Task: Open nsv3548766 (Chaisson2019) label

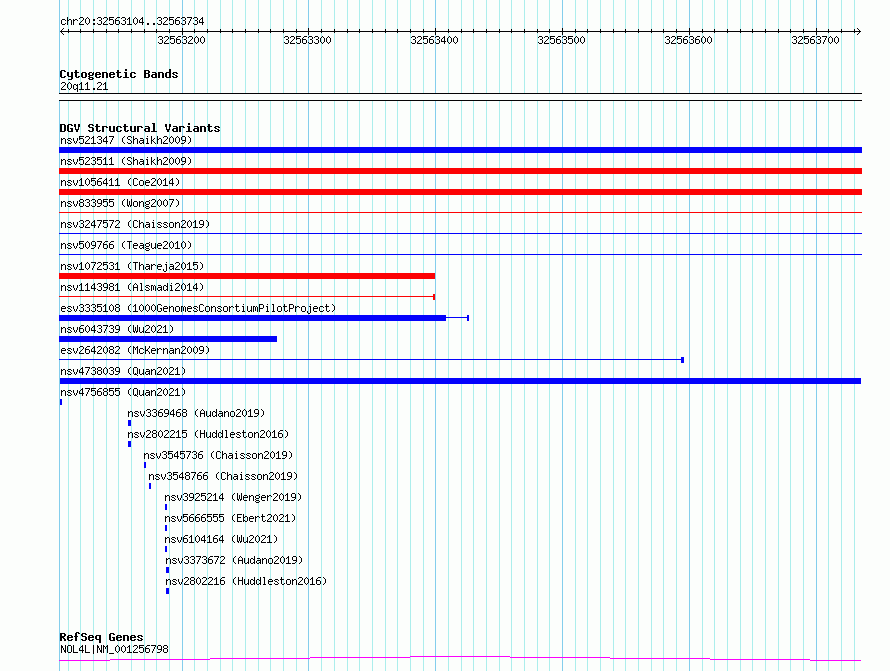Action: pos(223,476)
